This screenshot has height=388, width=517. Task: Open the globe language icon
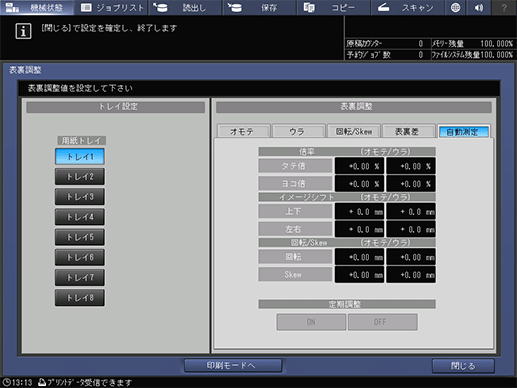455,7
